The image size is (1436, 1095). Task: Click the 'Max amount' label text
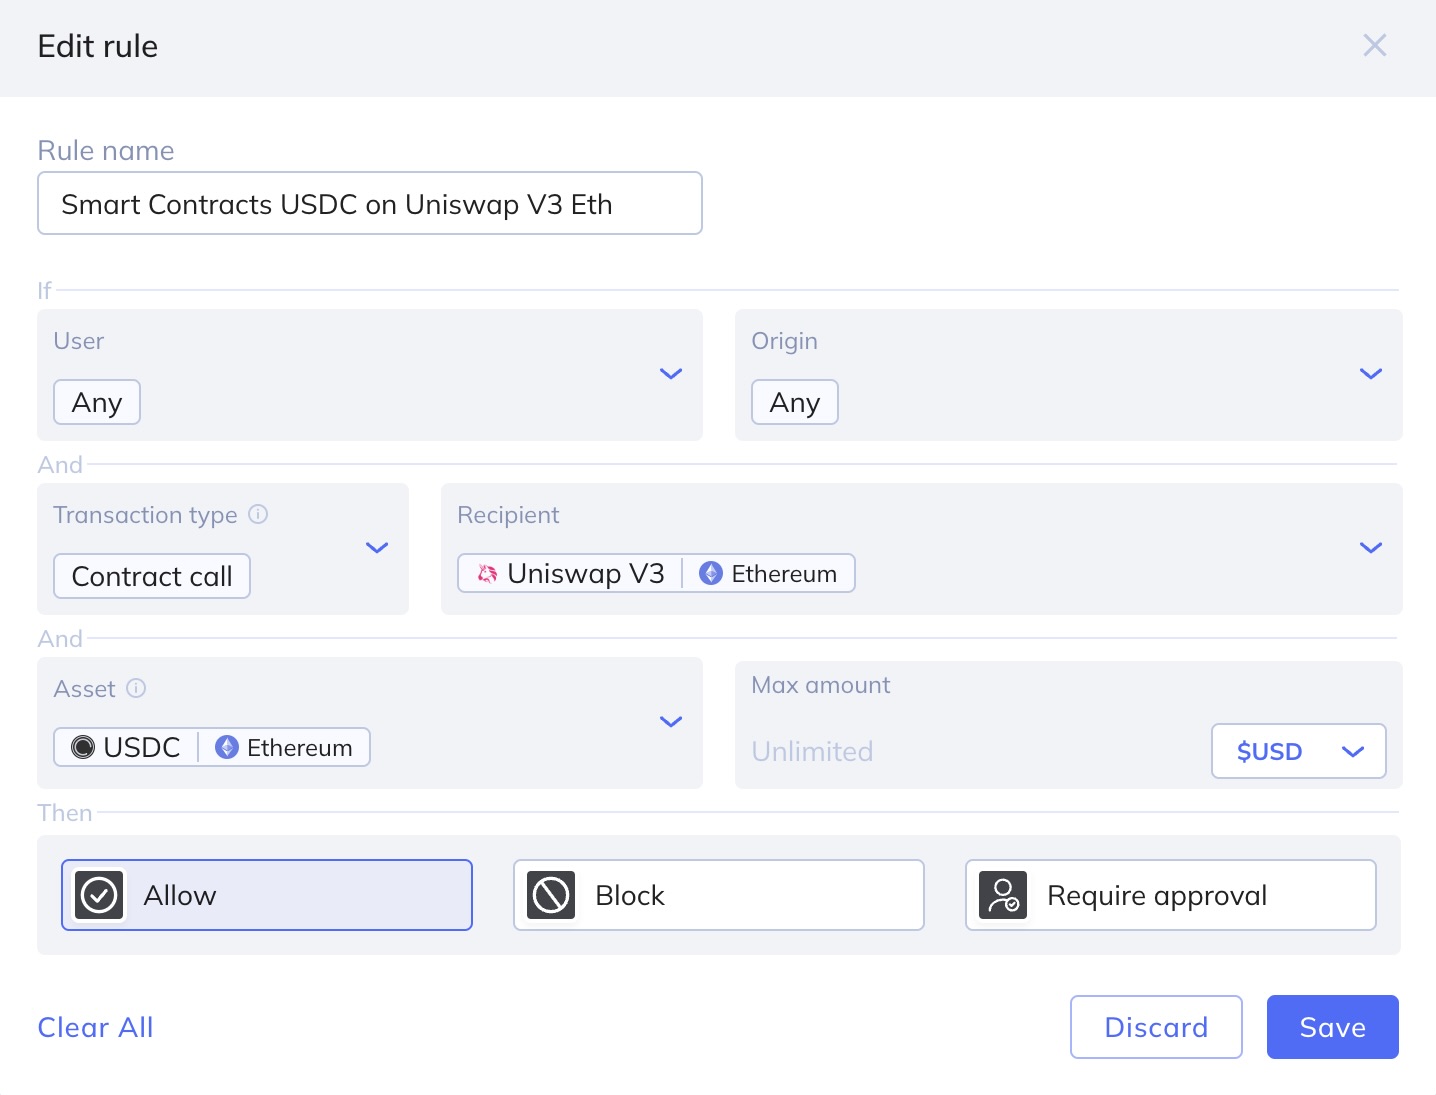coord(821,685)
